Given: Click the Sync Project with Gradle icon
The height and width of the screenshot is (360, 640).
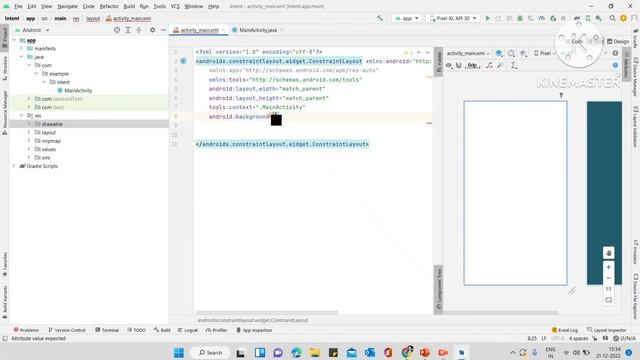Looking at the screenshot, I should [577, 18].
